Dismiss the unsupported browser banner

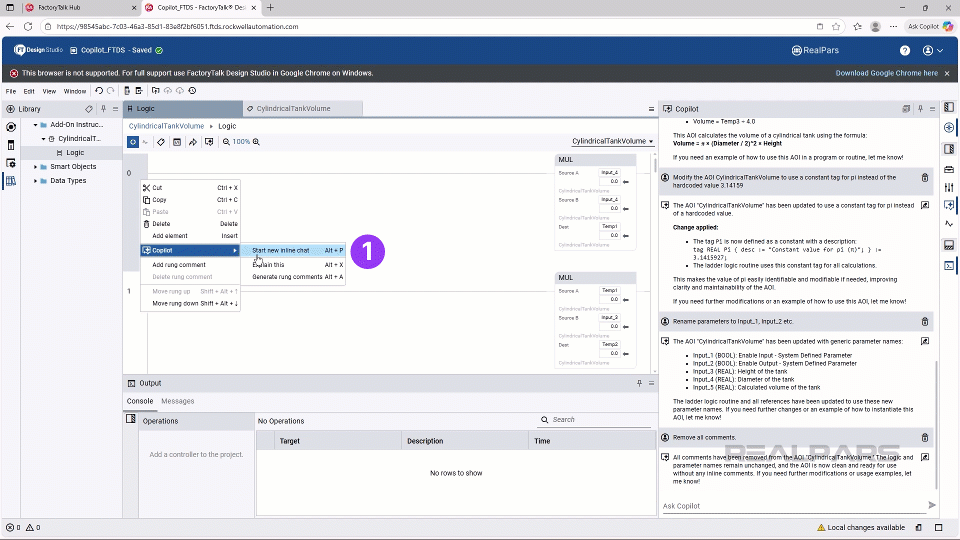point(947,73)
